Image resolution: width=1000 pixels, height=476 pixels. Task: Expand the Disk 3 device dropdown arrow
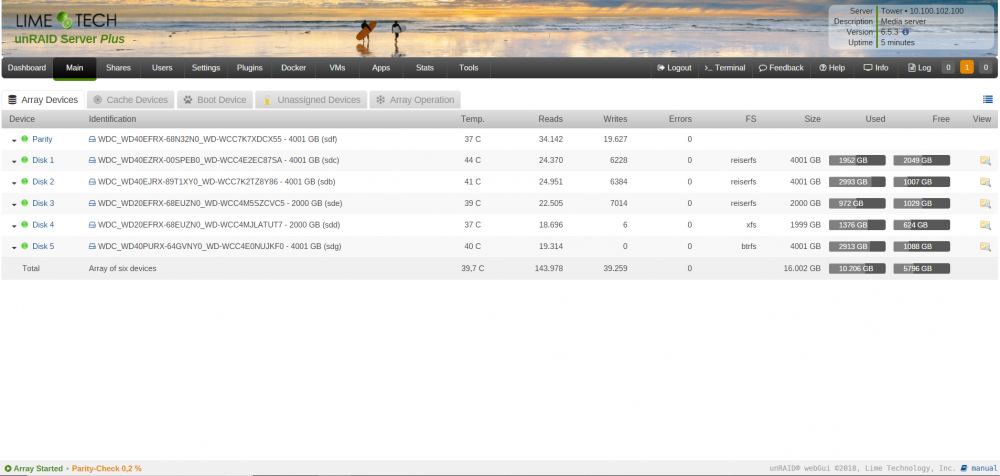click(14, 204)
